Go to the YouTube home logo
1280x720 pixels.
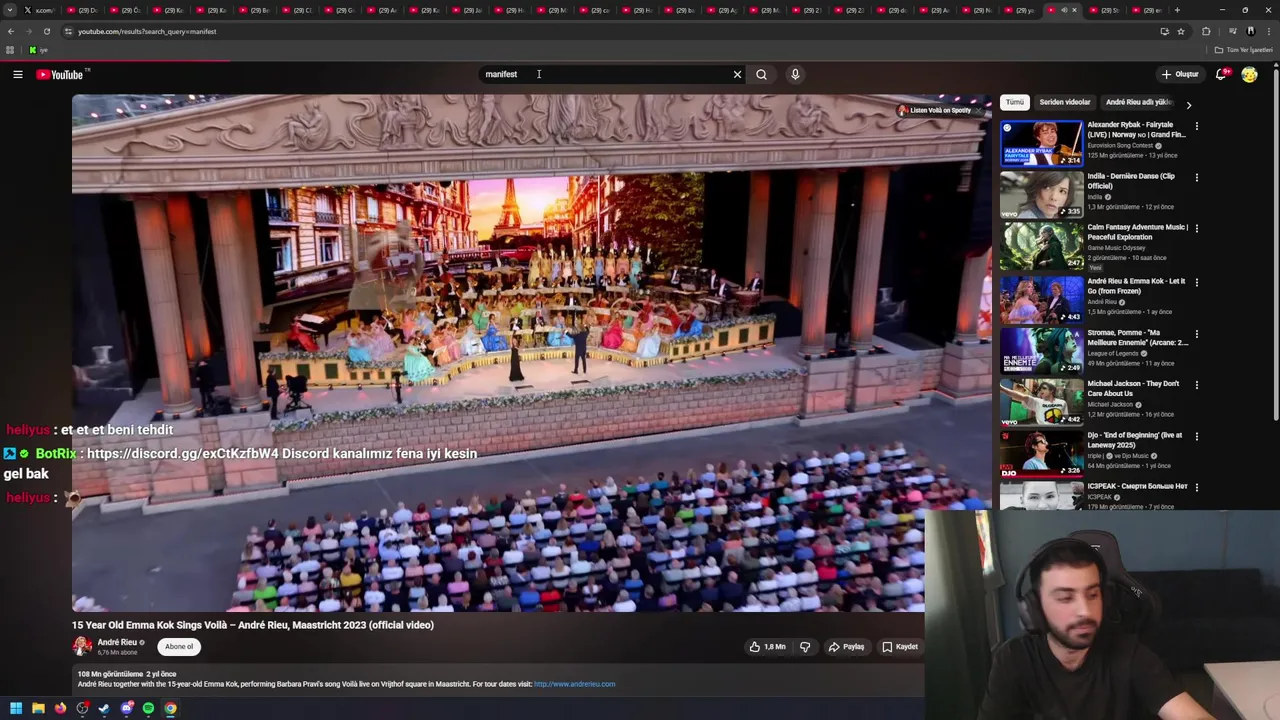coord(62,74)
